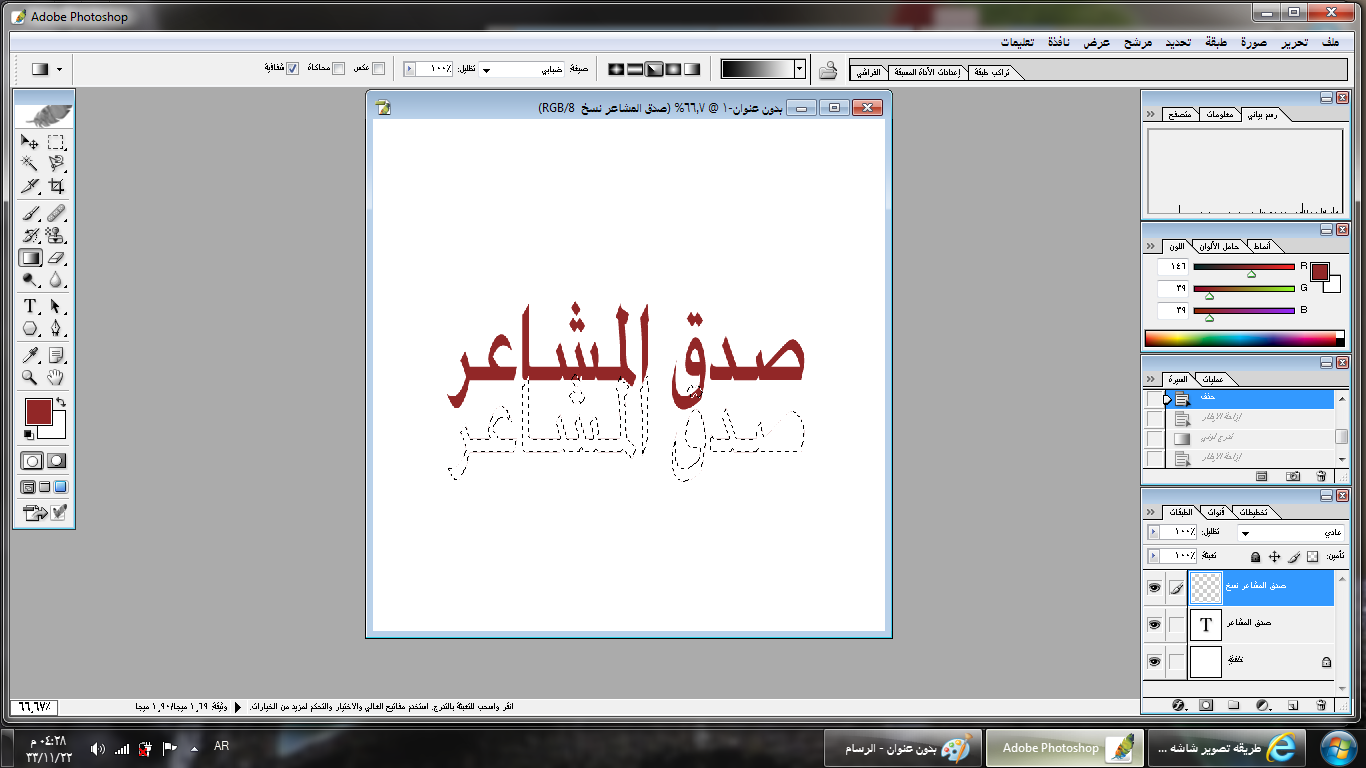Switch to Adobe Photoshop in the taskbar
The width and height of the screenshot is (1366, 768).
(1059, 747)
